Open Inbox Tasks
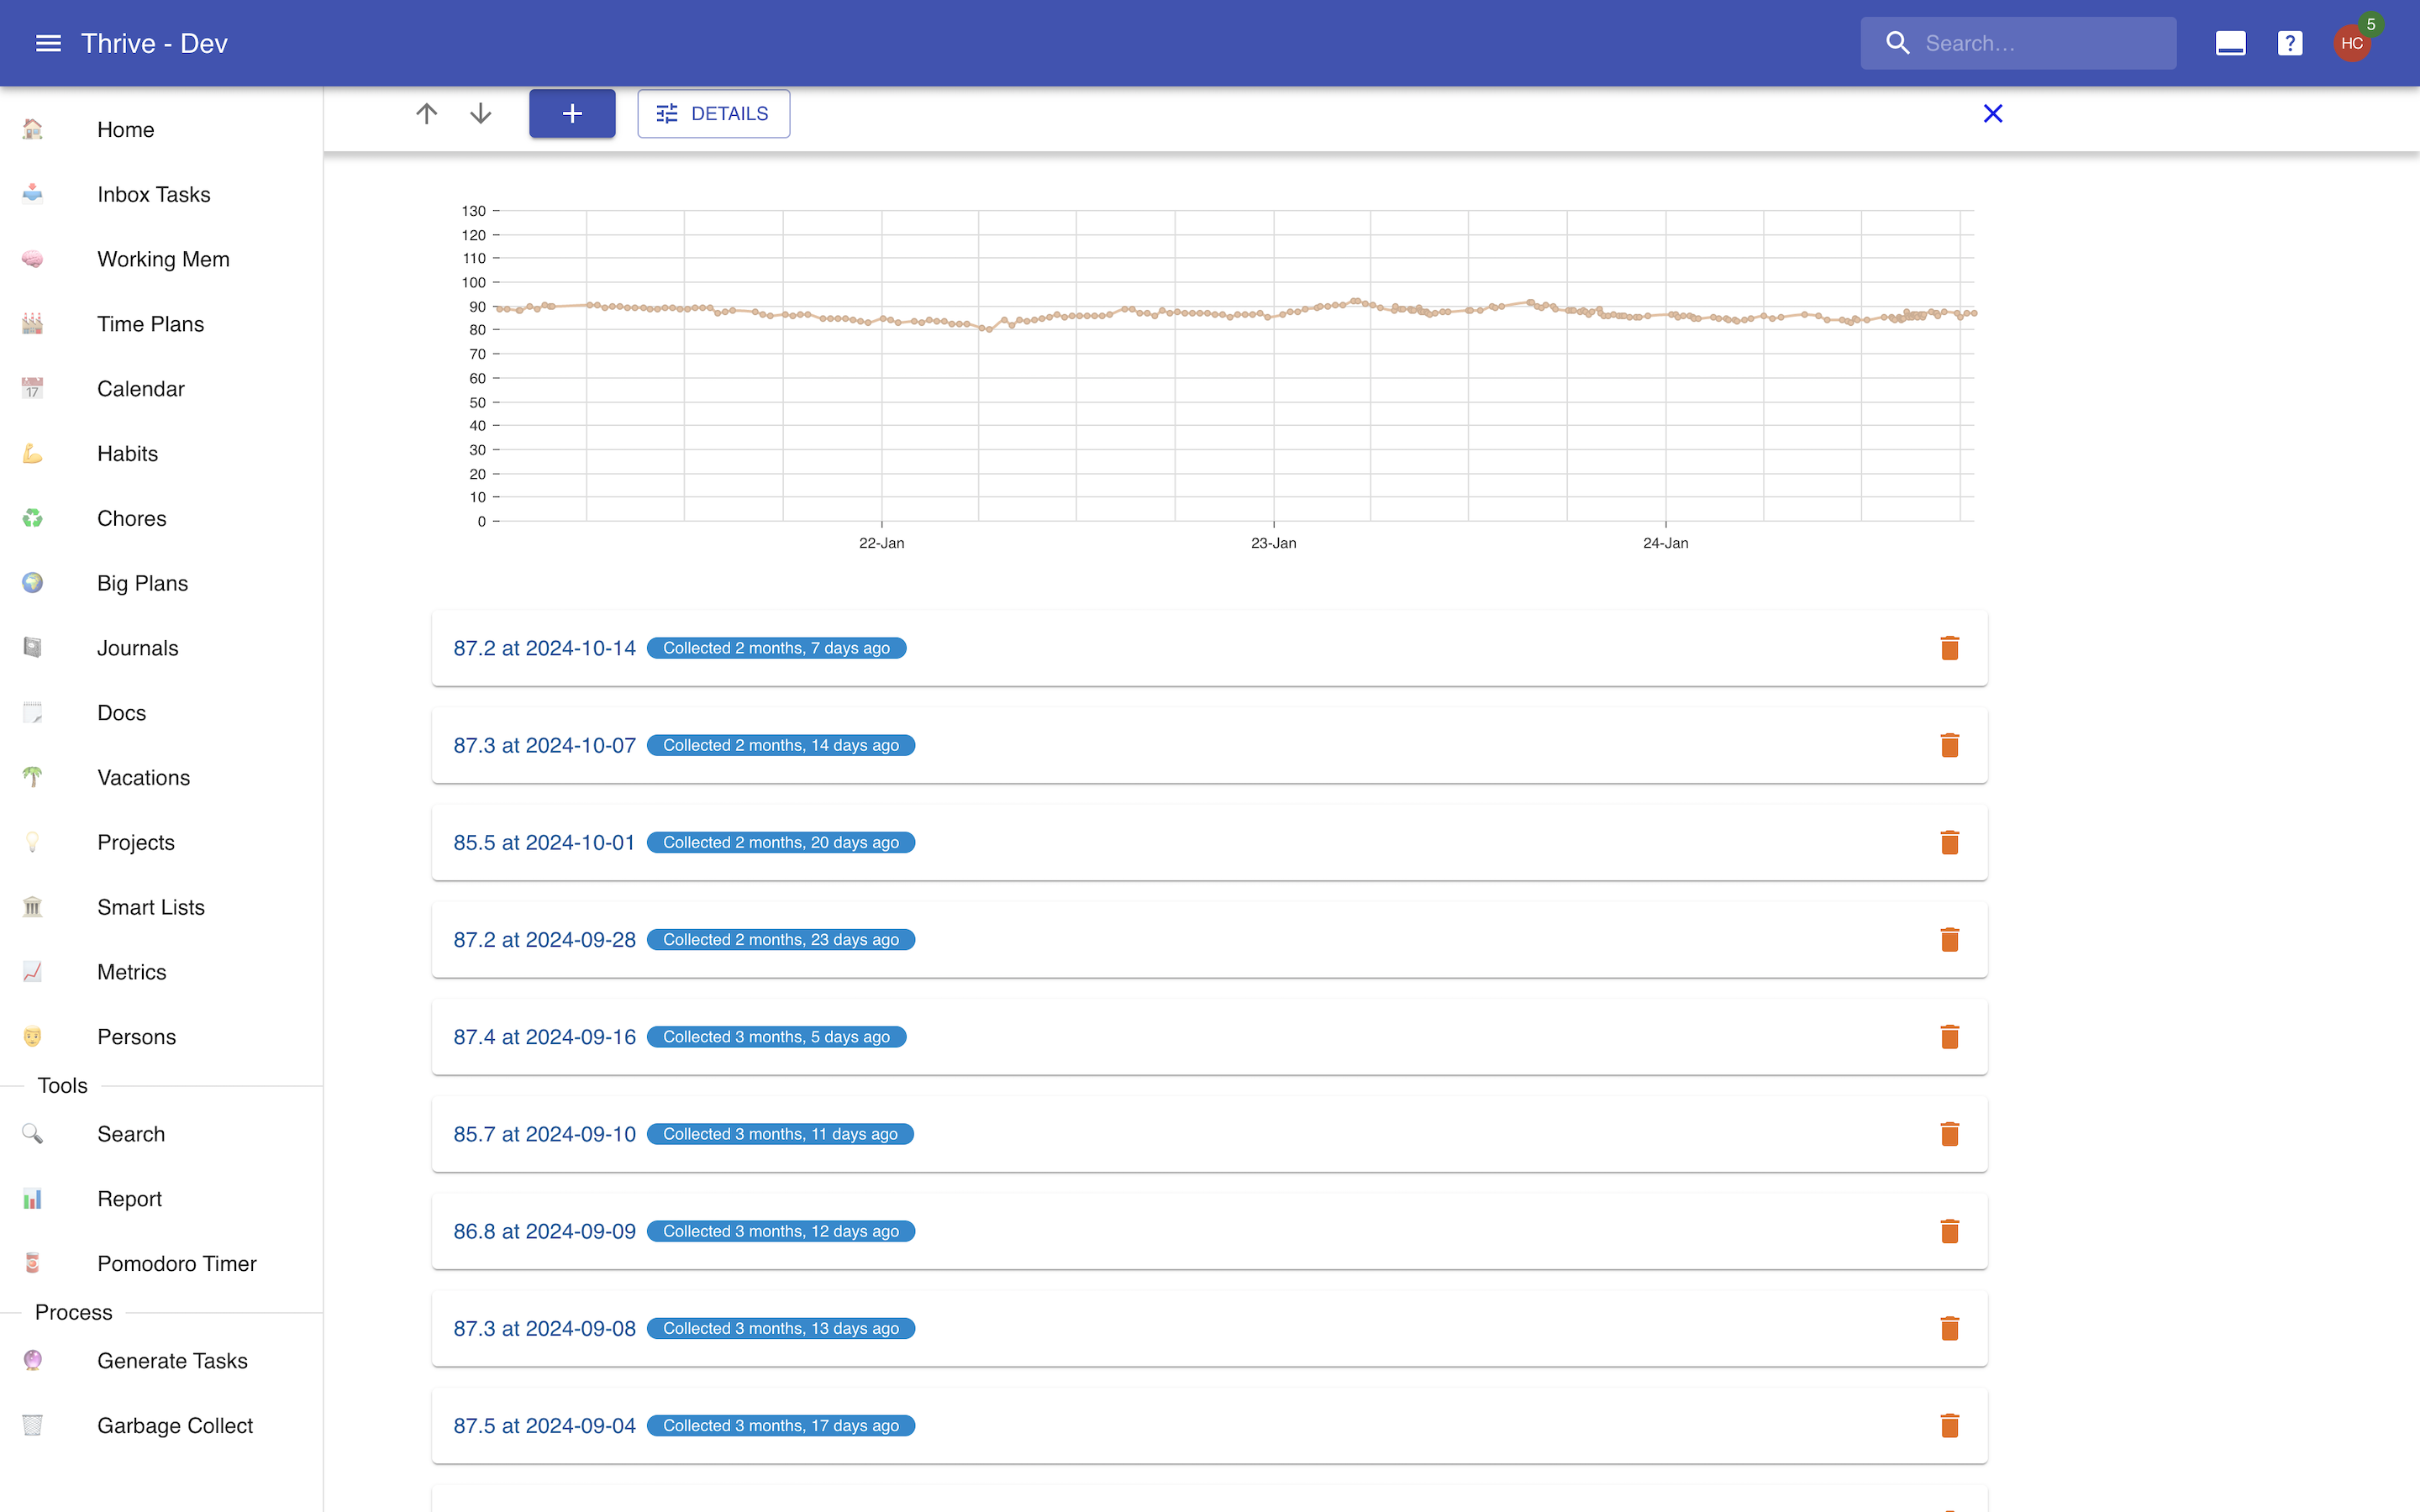 (x=154, y=194)
